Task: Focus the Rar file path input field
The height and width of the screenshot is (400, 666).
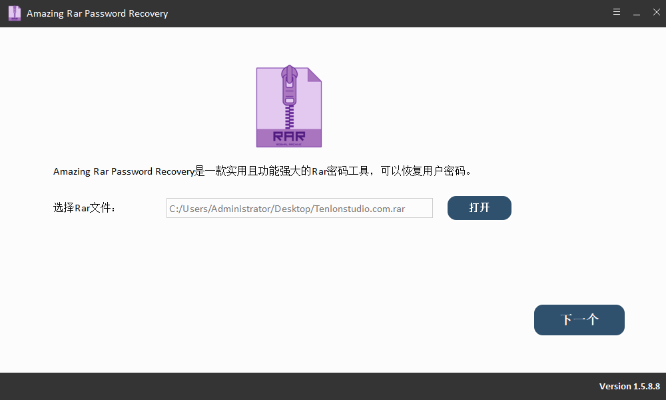Action: [299, 208]
